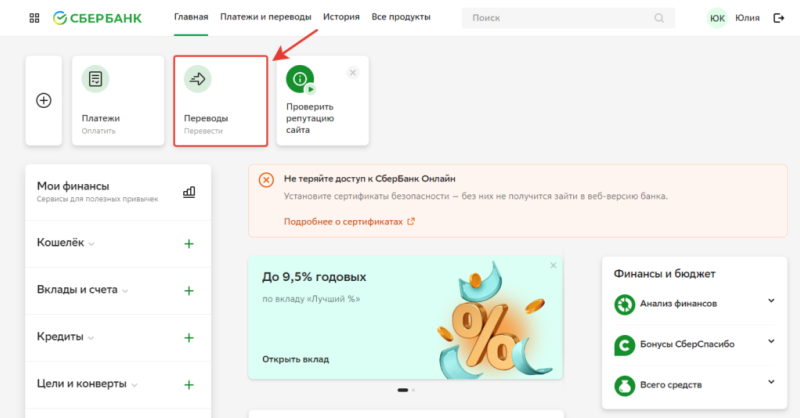Open the Переводы Перевести card
The image size is (800, 418).
tap(220, 101)
